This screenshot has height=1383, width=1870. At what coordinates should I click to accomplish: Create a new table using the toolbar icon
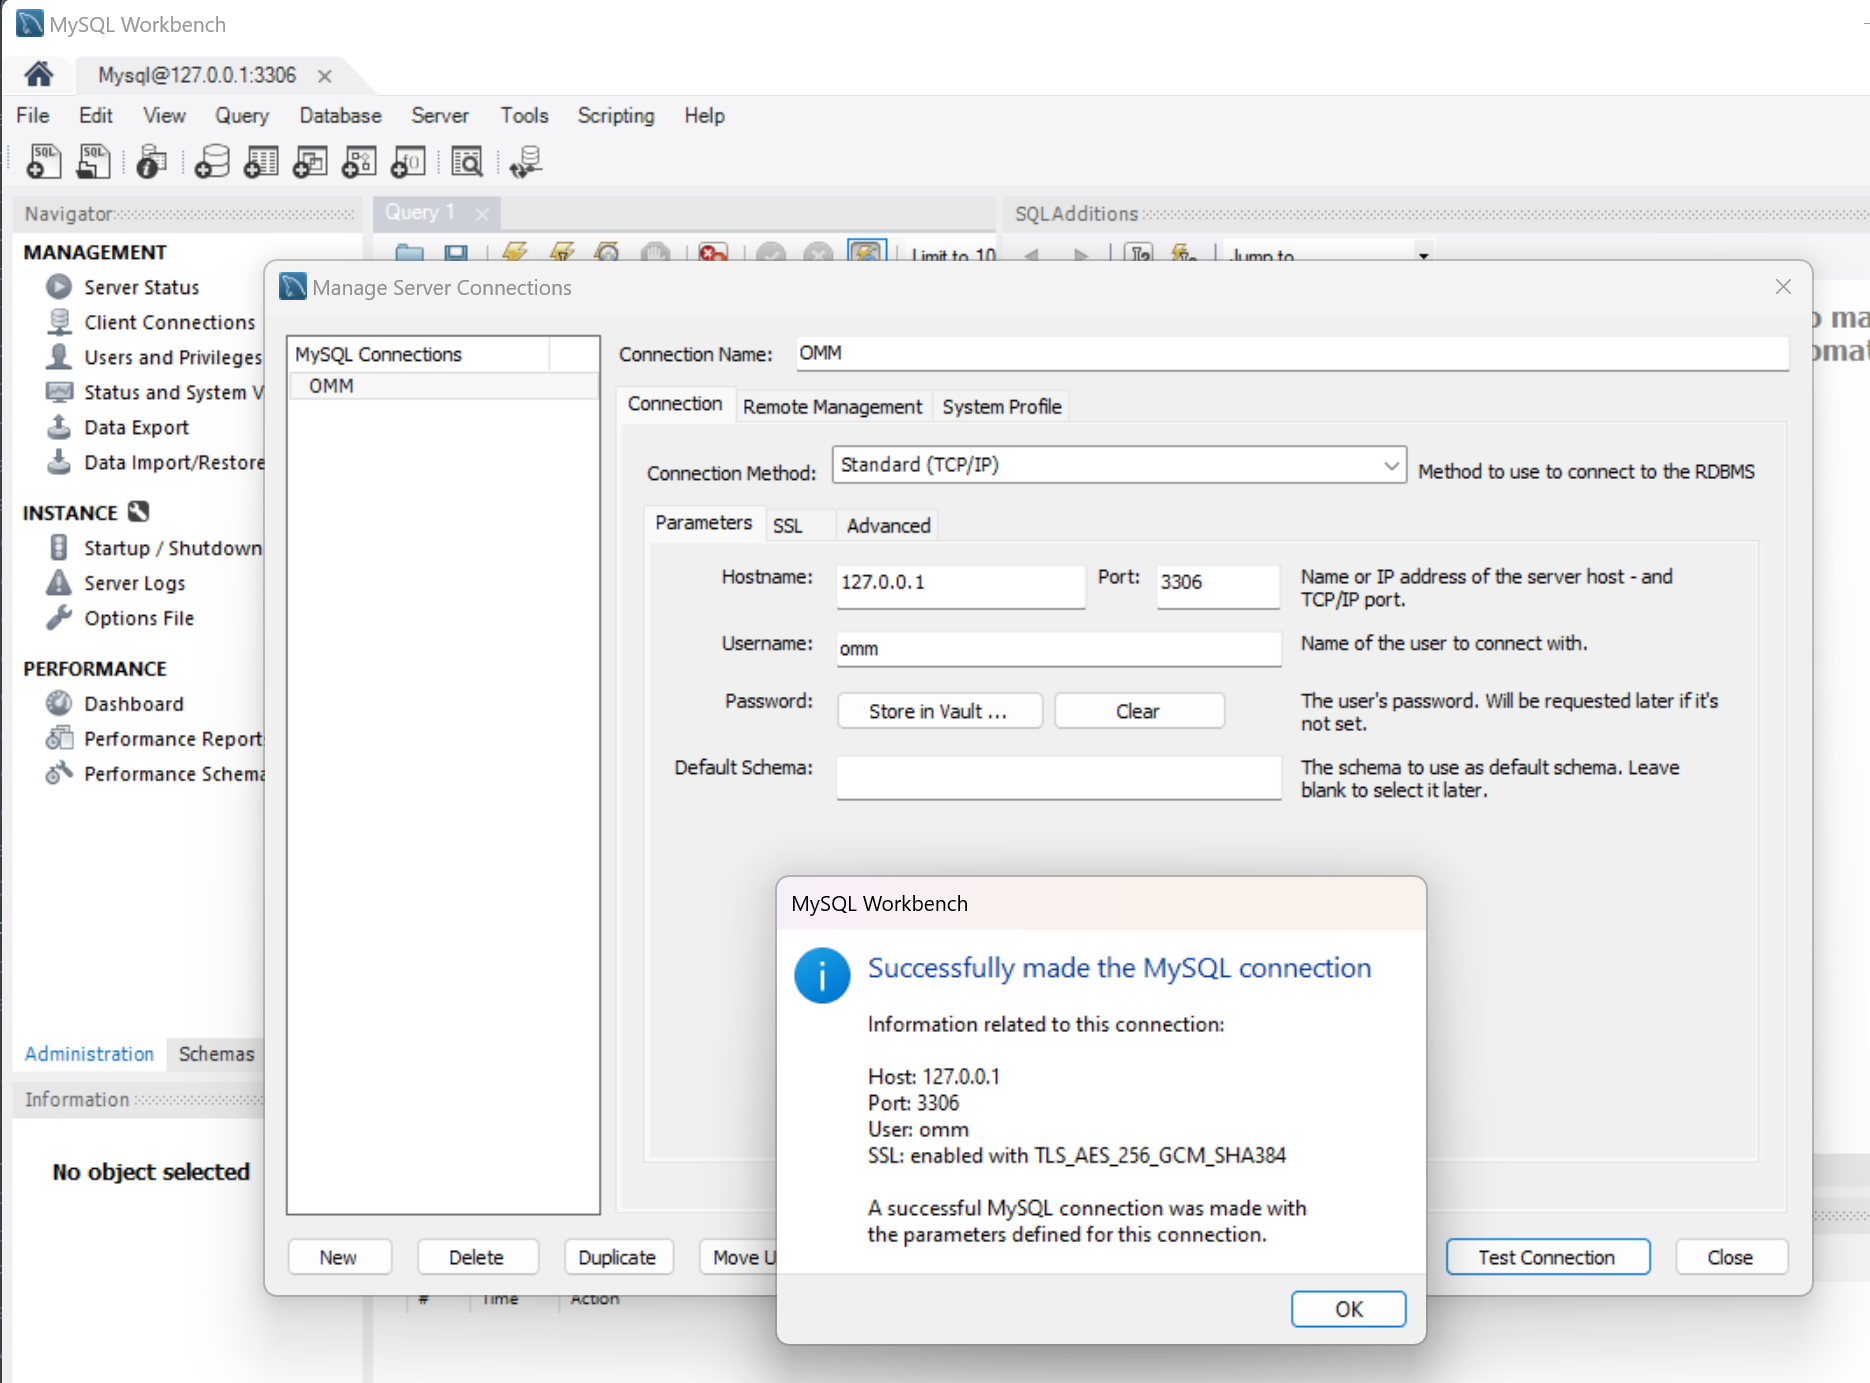click(x=261, y=160)
